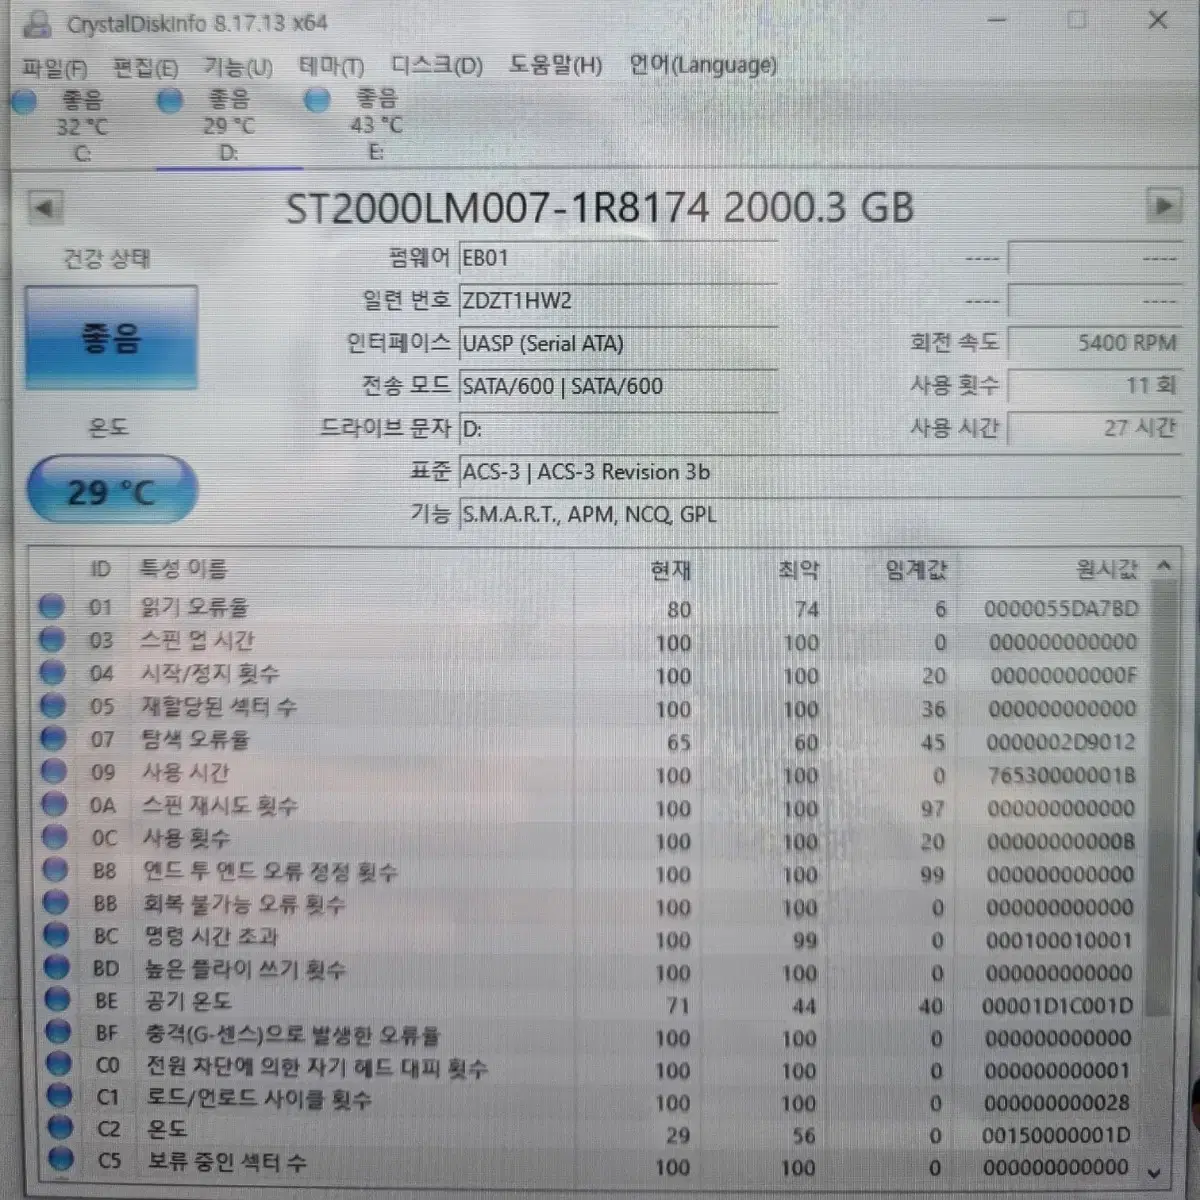Click the 29 °C temperature button
The image size is (1200, 1200).
111,491
